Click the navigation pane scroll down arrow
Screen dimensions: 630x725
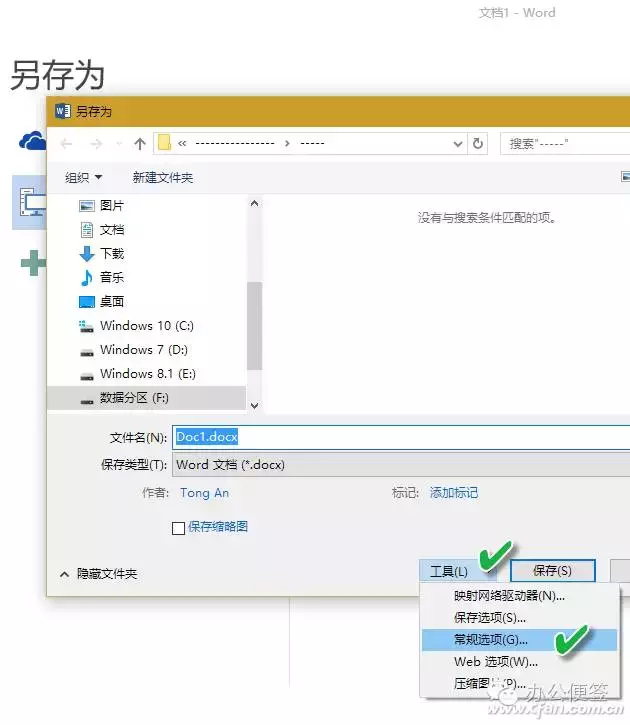coord(254,406)
